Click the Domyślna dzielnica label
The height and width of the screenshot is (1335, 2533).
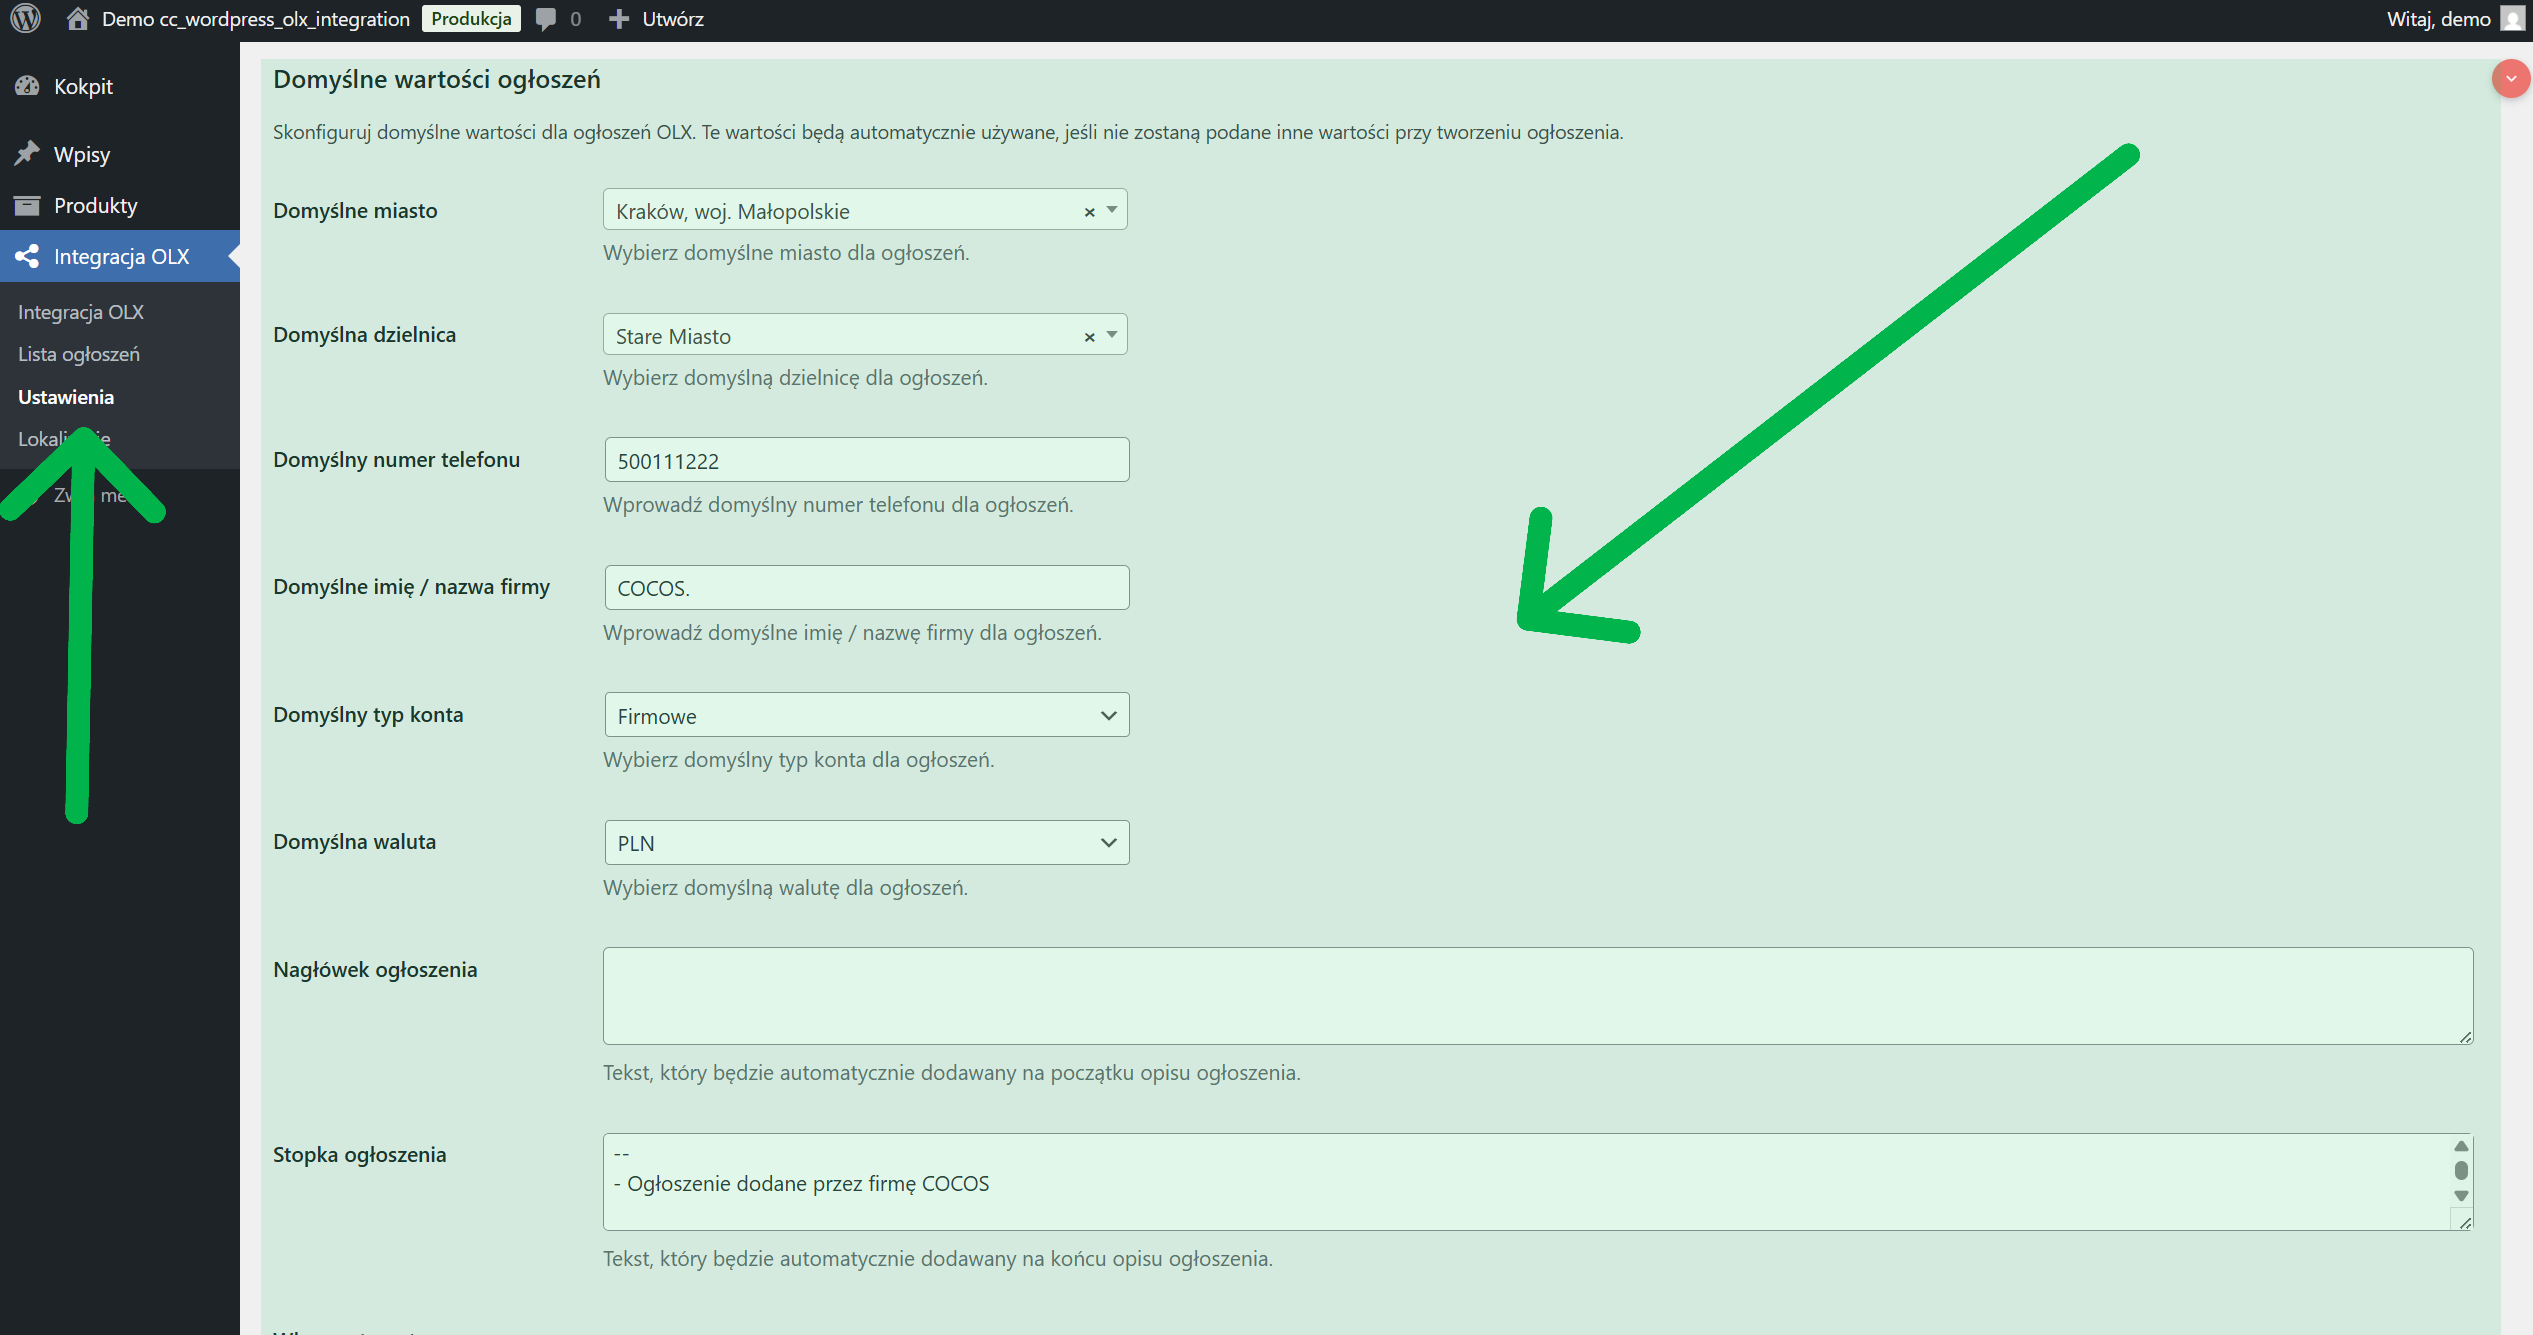click(364, 335)
